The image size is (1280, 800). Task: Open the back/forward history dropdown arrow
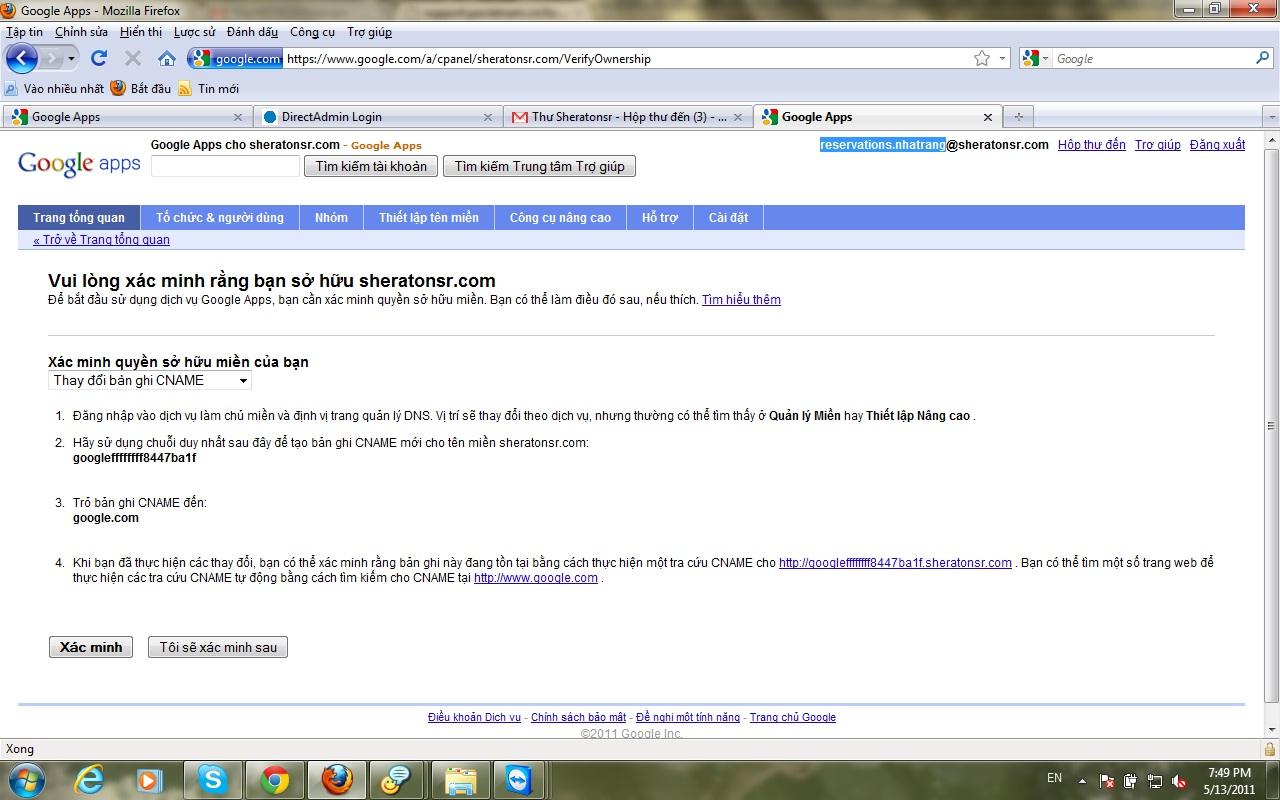[x=71, y=59]
